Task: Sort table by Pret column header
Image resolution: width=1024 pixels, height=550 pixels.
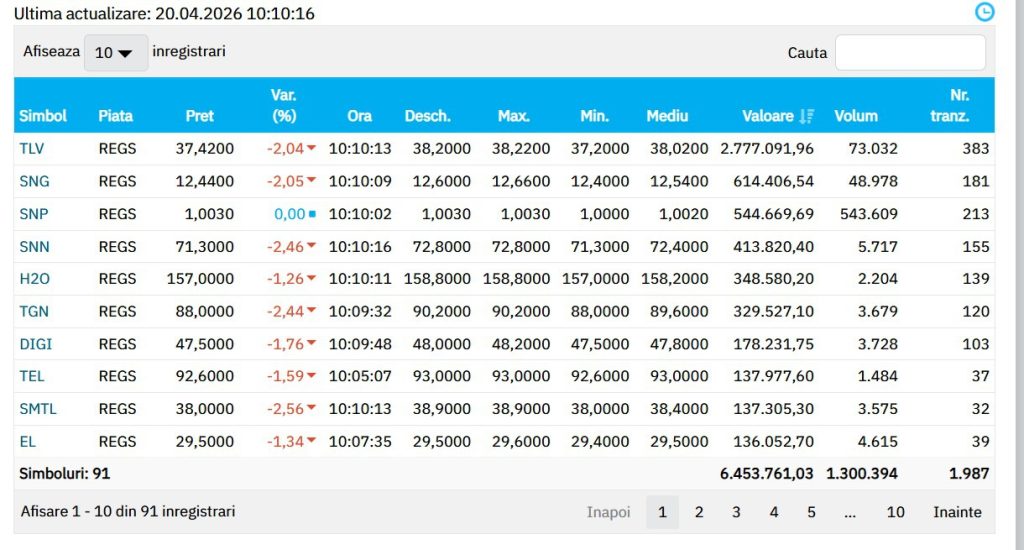Action: pos(200,116)
